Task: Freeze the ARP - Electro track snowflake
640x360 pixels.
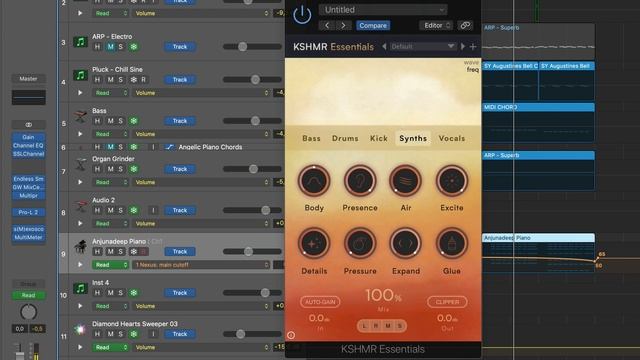Action: tap(133, 47)
